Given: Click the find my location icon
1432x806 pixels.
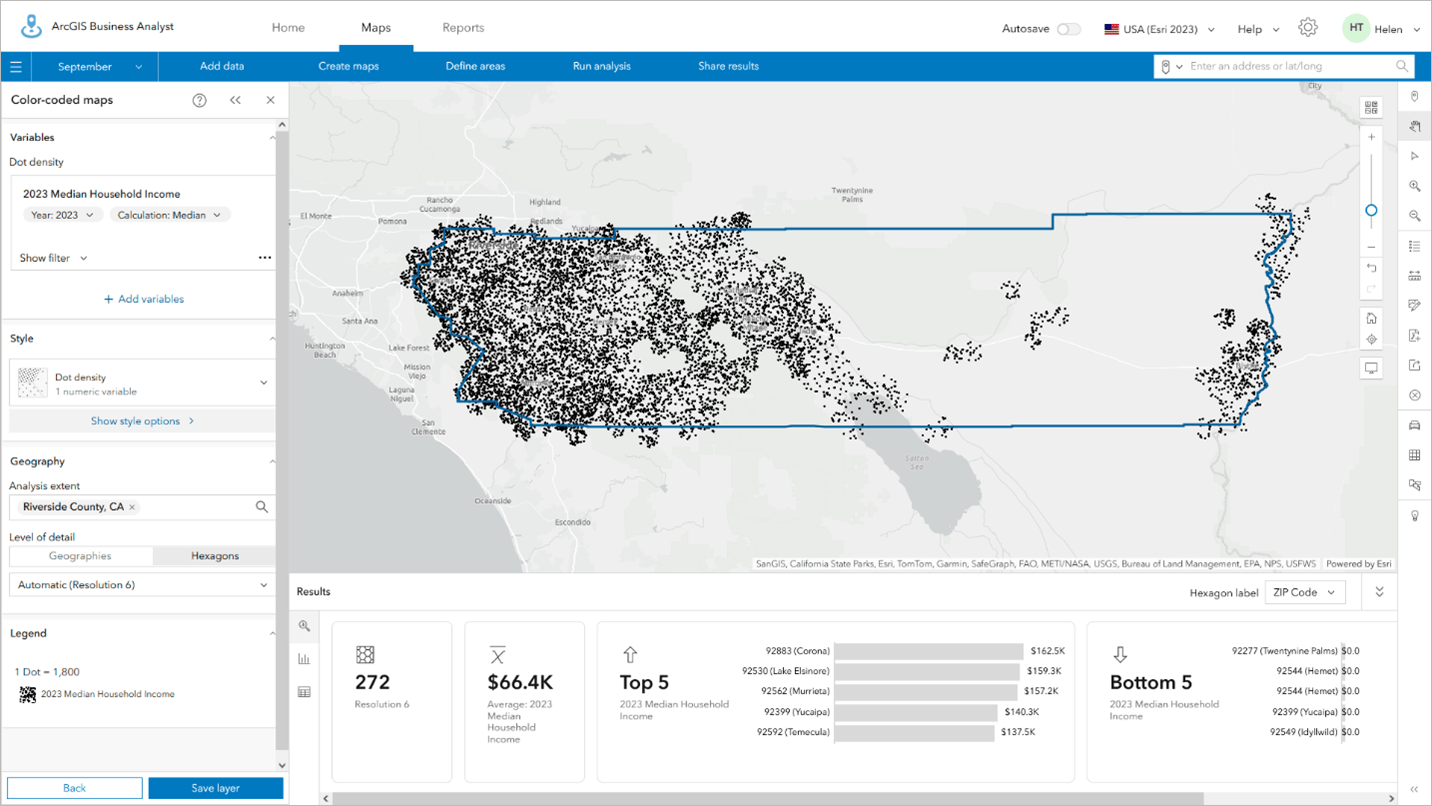Looking at the screenshot, I should click(x=1371, y=338).
